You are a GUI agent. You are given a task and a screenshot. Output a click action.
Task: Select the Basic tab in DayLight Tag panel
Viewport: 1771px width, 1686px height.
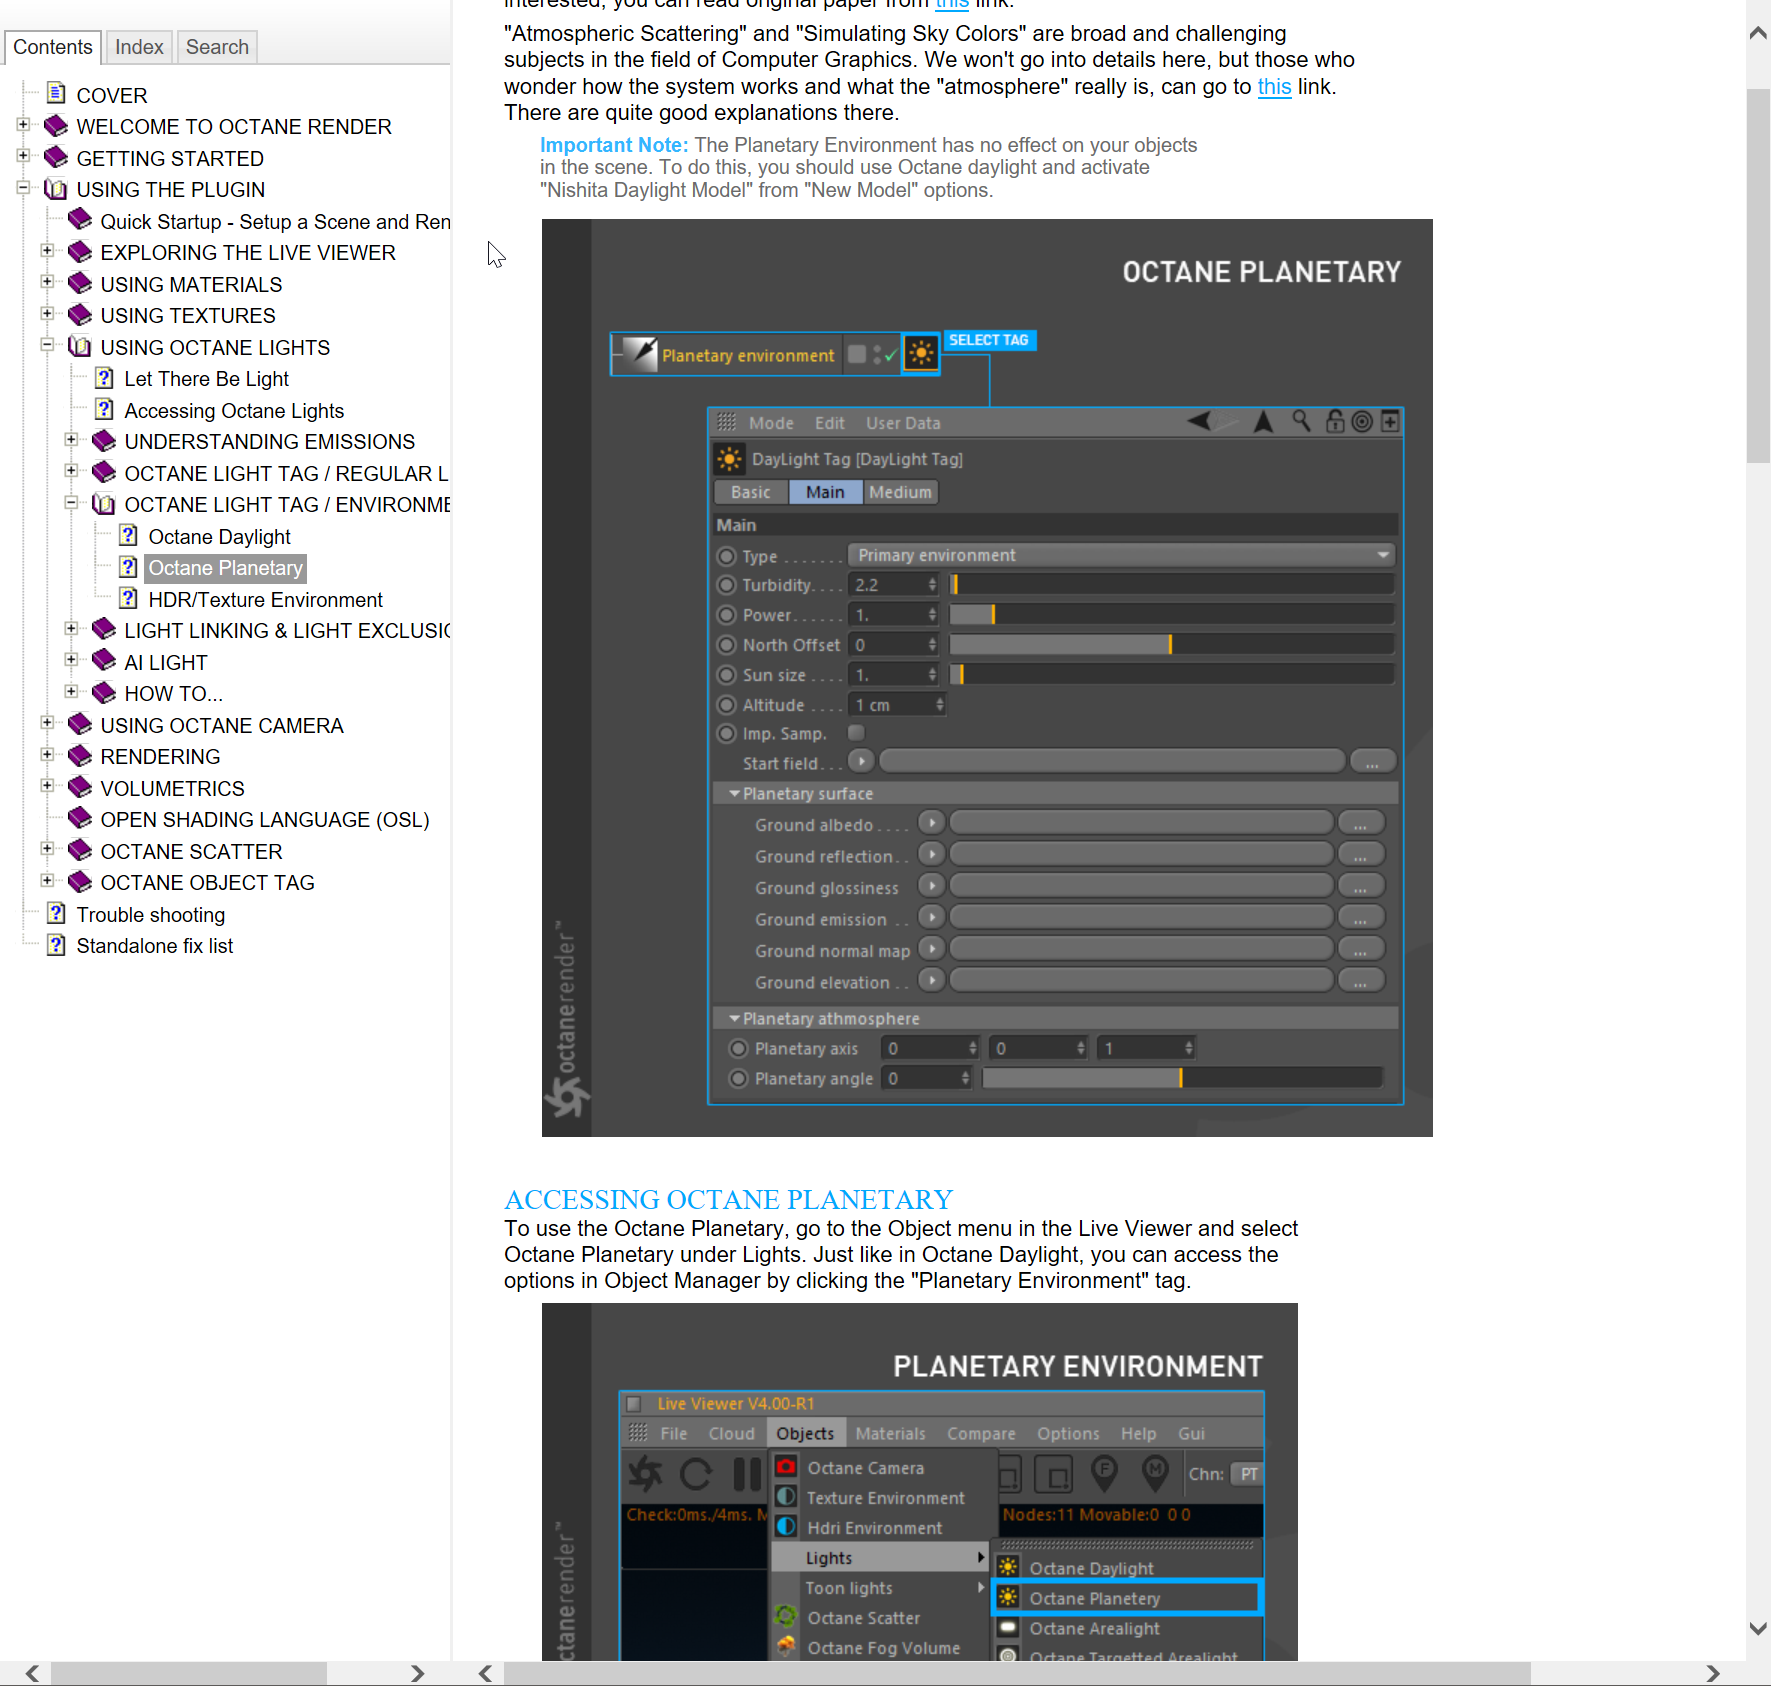point(751,492)
